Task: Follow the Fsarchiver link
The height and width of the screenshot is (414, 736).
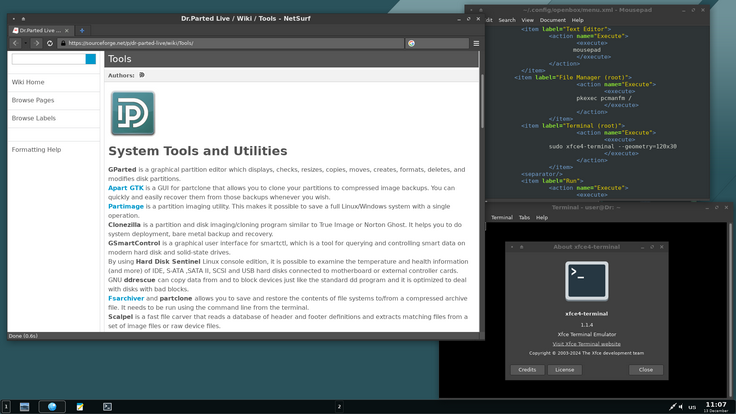Action: click(126, 299)
